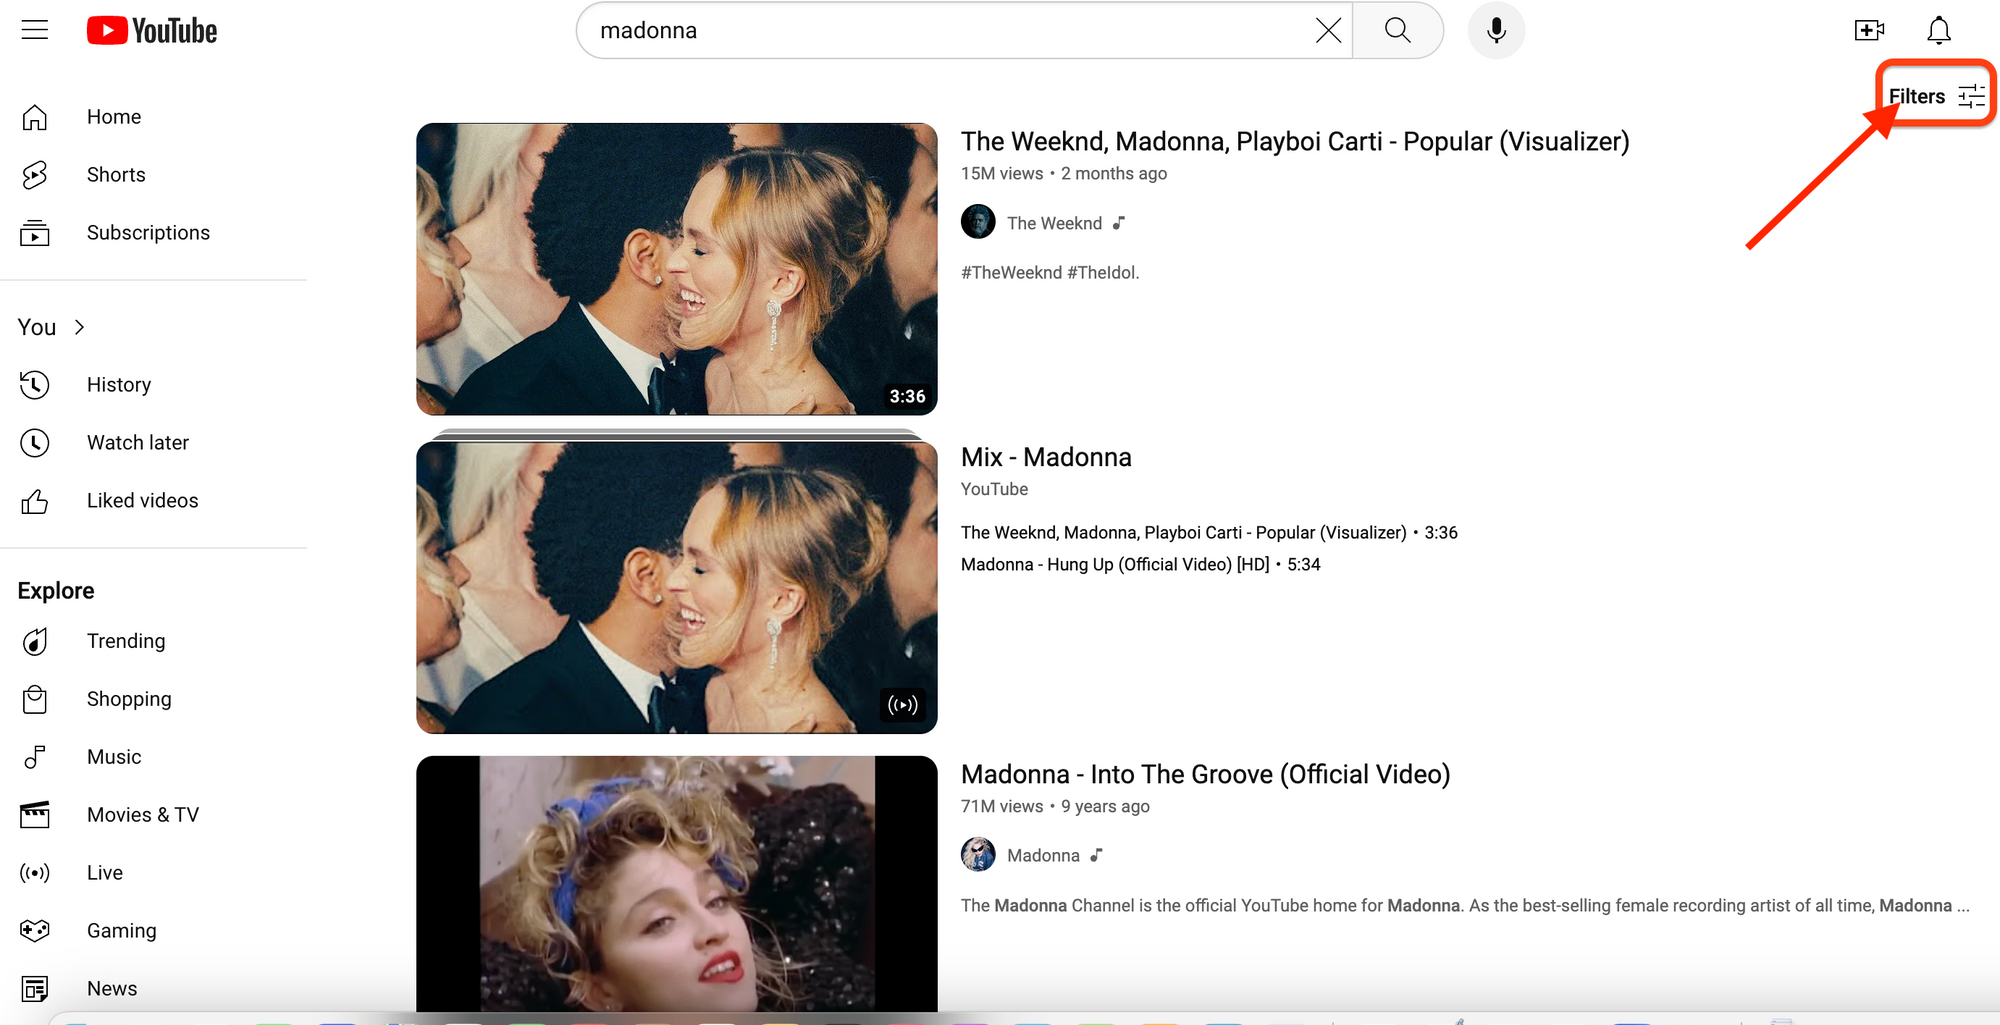Open the notifications bell
Image resolution: width=2000 pixels, height=1025 pixels.
point(1939,30)
